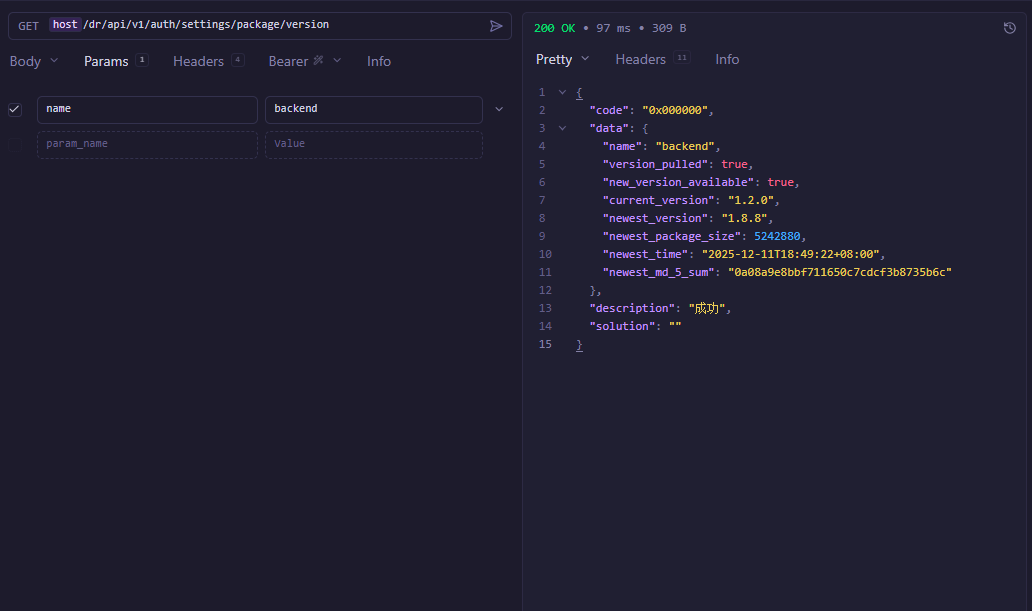This screenshot has width=1032, height=611.
Task: Open the response Info tab
Action: [x=727, y=60]
